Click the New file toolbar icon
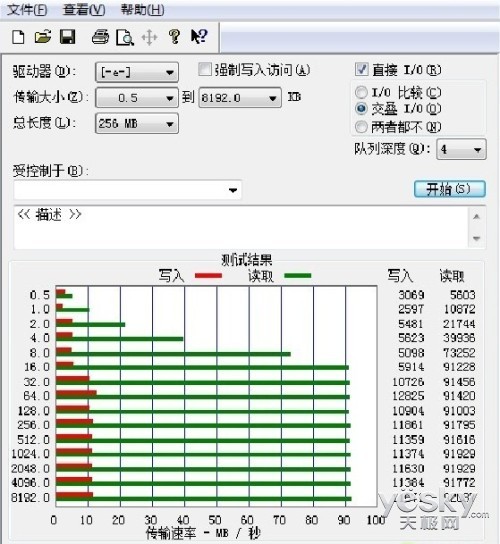 [18, 37]
